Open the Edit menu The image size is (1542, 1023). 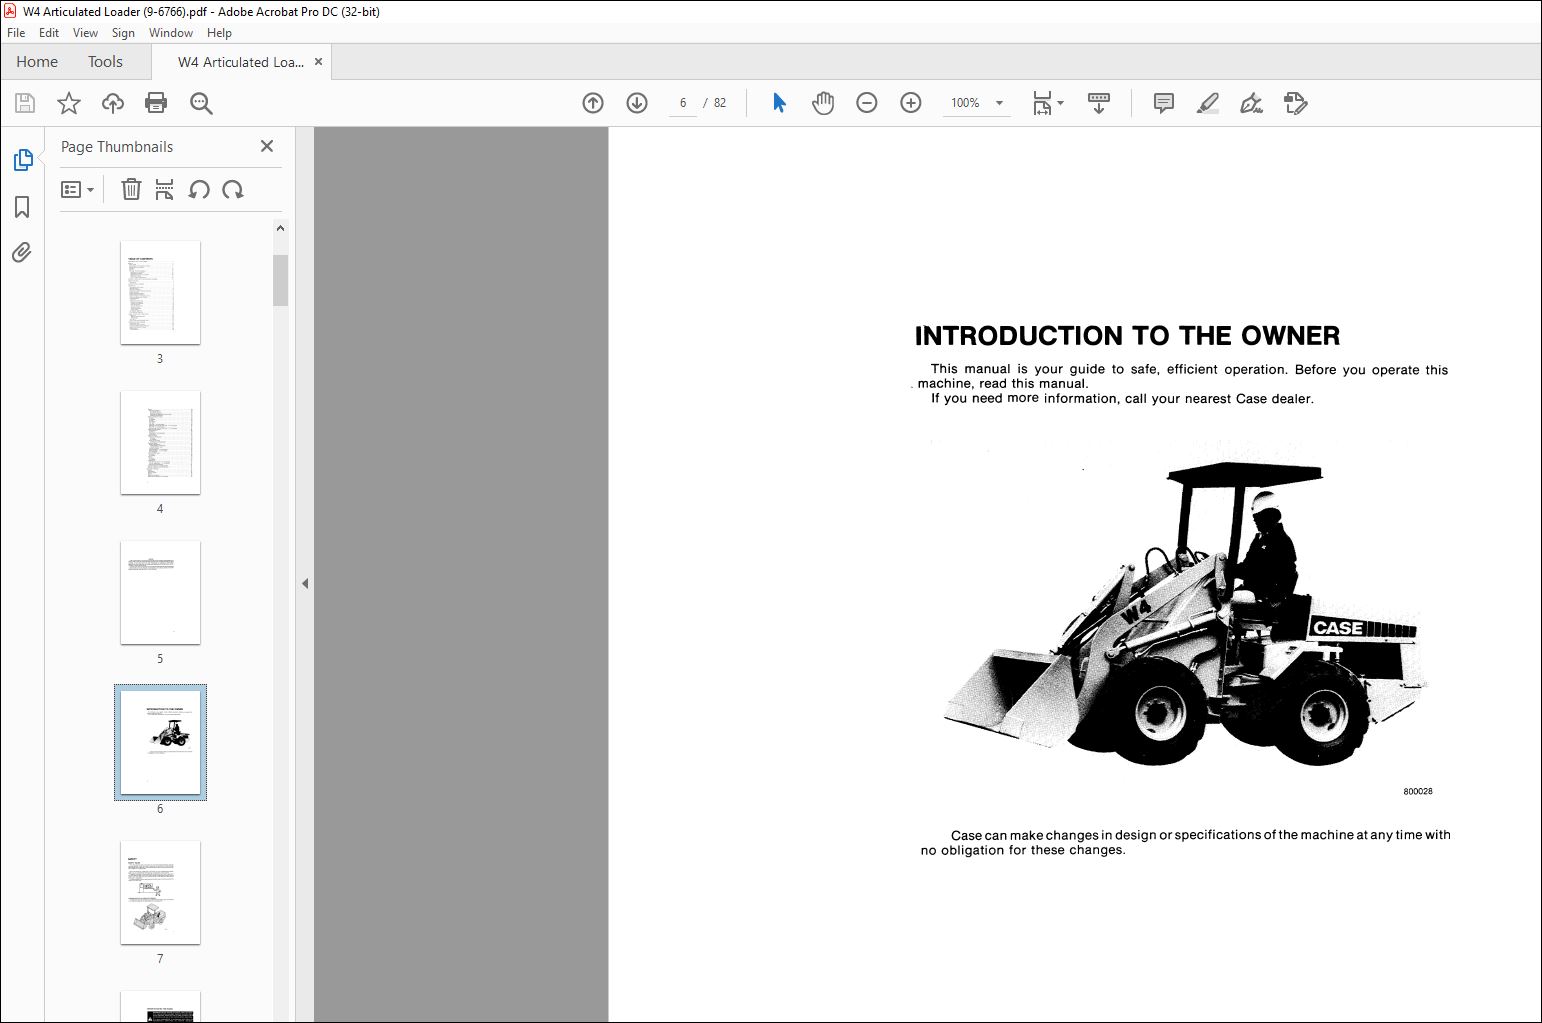pos(49,33)
